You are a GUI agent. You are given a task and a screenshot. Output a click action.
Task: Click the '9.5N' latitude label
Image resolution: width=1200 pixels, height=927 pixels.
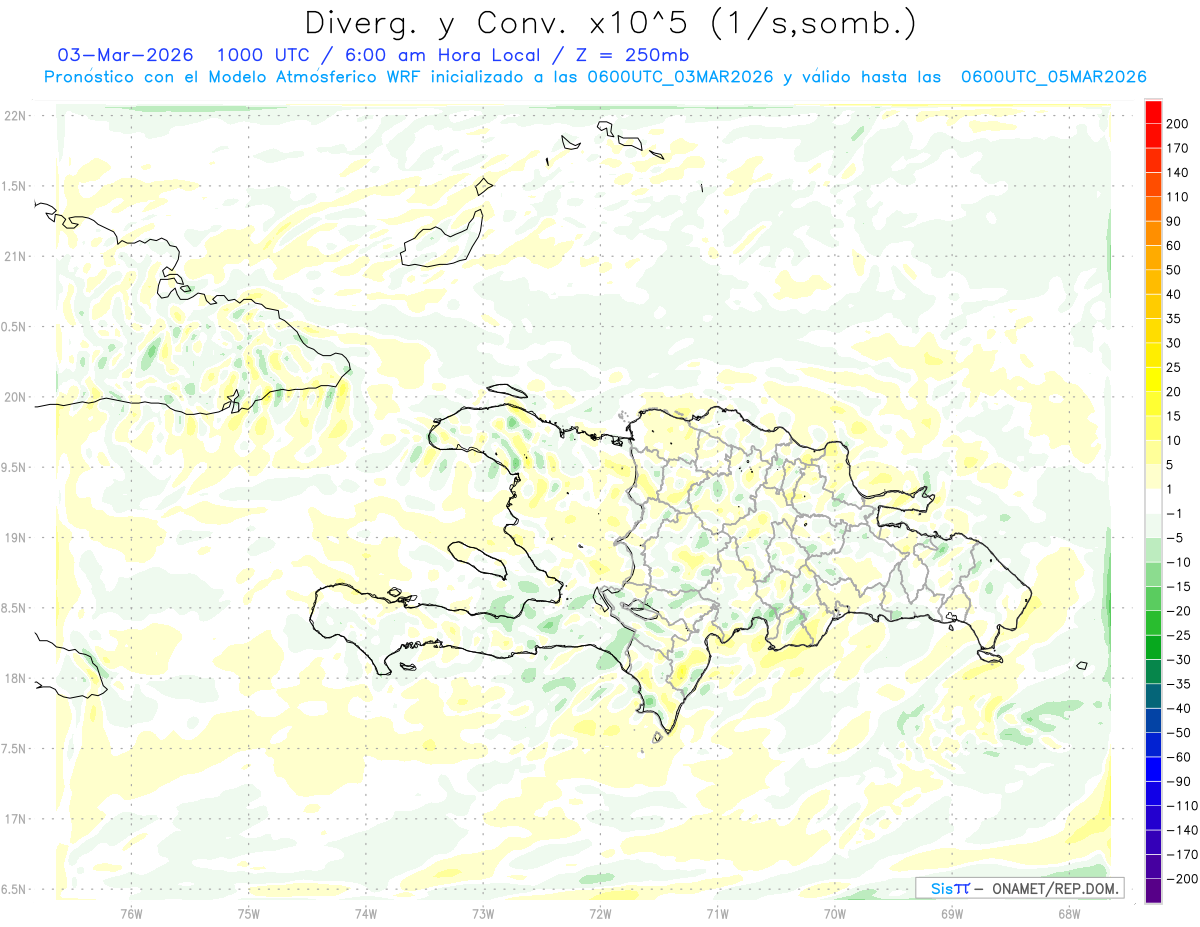[15, 467]
